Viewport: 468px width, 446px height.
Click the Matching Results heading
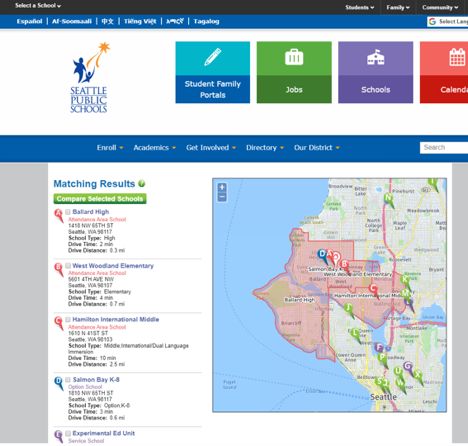pyautogui.click(x=94, y=184)
